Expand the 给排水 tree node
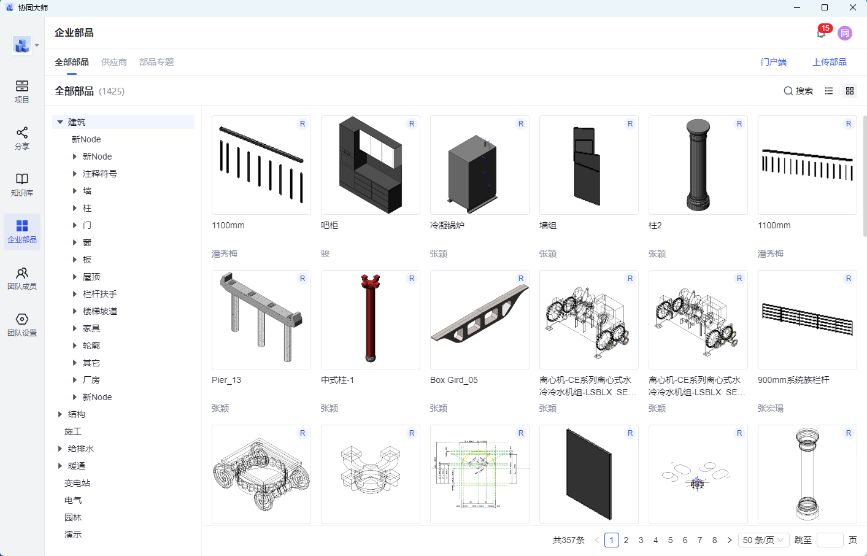Image resolution: width=867 pixels, height=556 pixels. (x=59, y=448)
